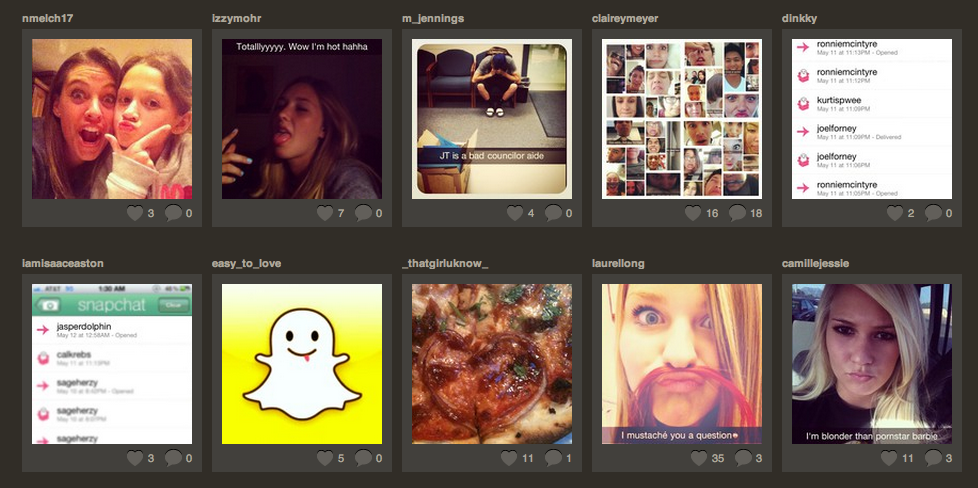Open comments on camillejessie's photo
This screenshot has width=978, height=488.
tap(933, 459)
